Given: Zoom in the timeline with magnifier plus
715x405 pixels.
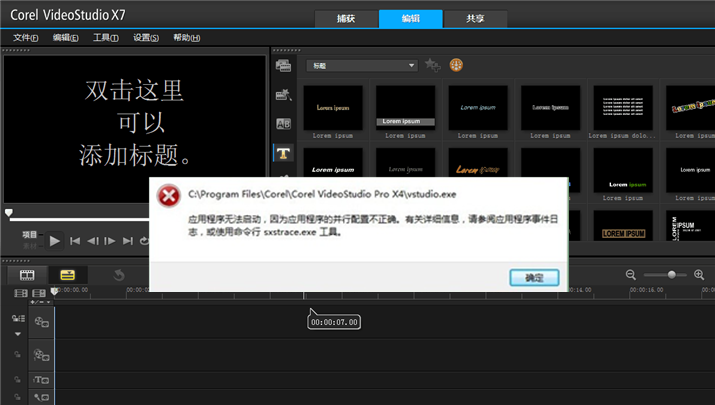Looking at the screenshot, I should [699, 275].
